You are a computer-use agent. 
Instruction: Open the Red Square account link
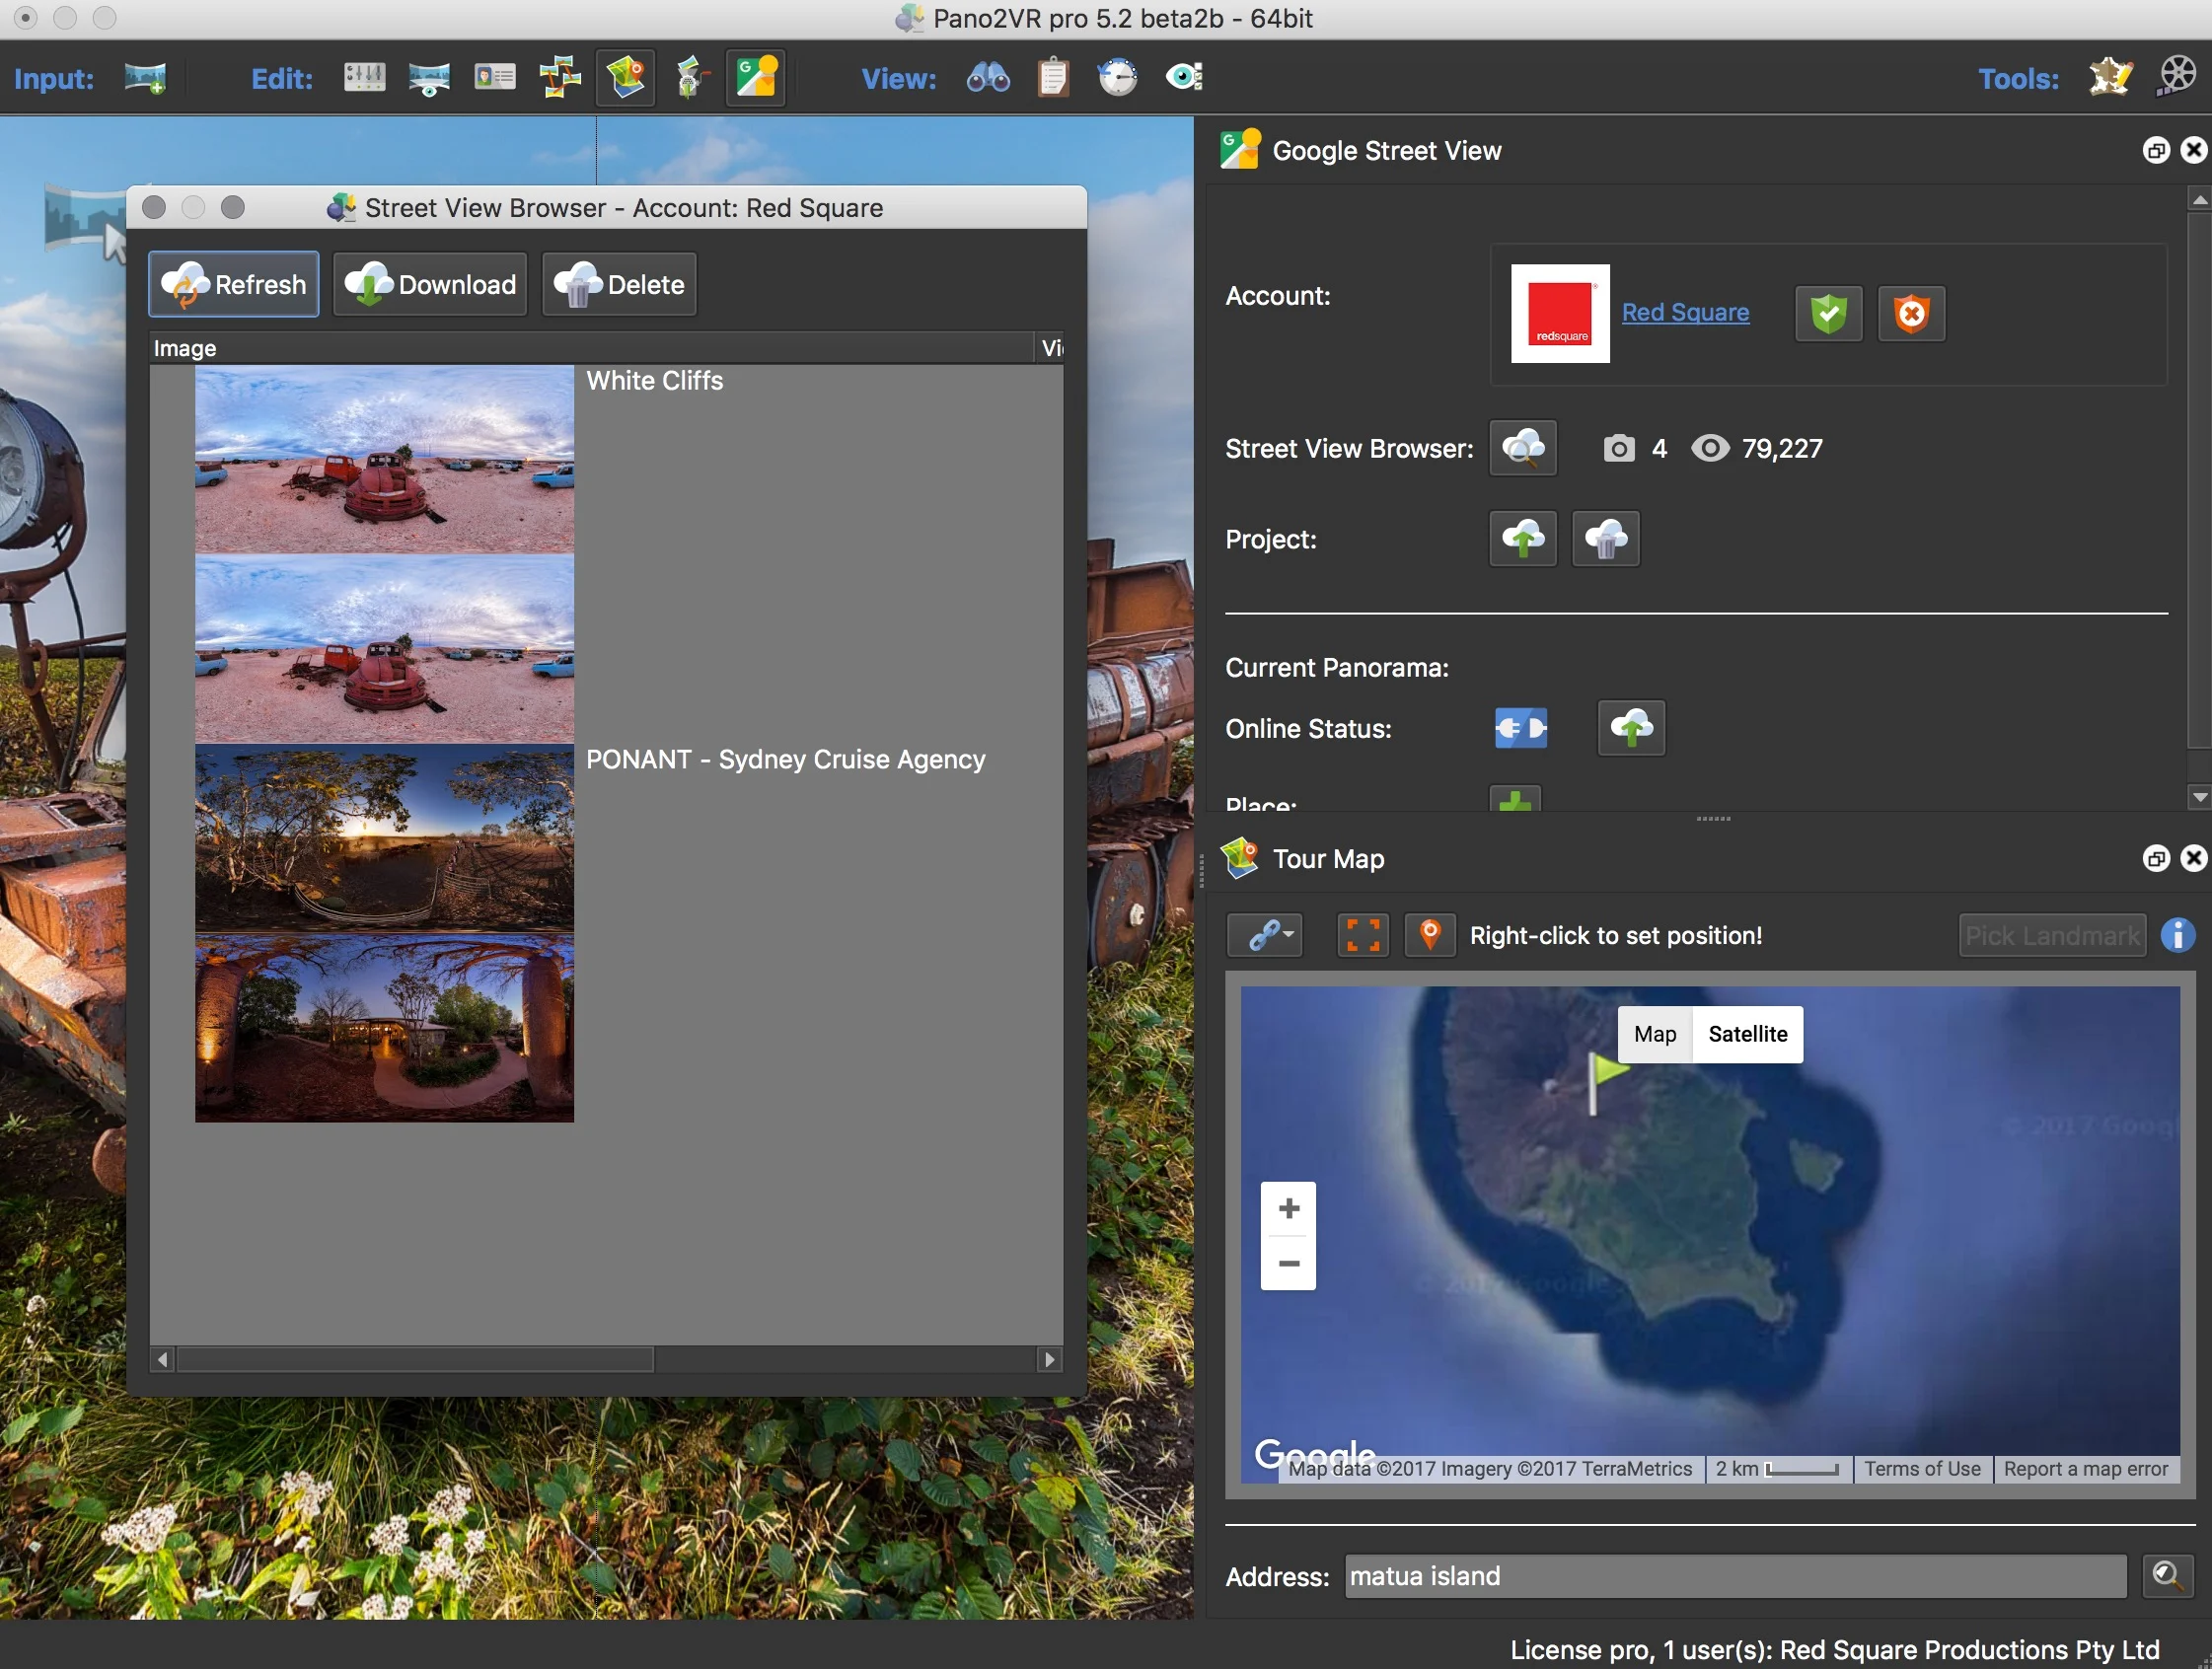pyautogui.click(x=1685, y=313)
